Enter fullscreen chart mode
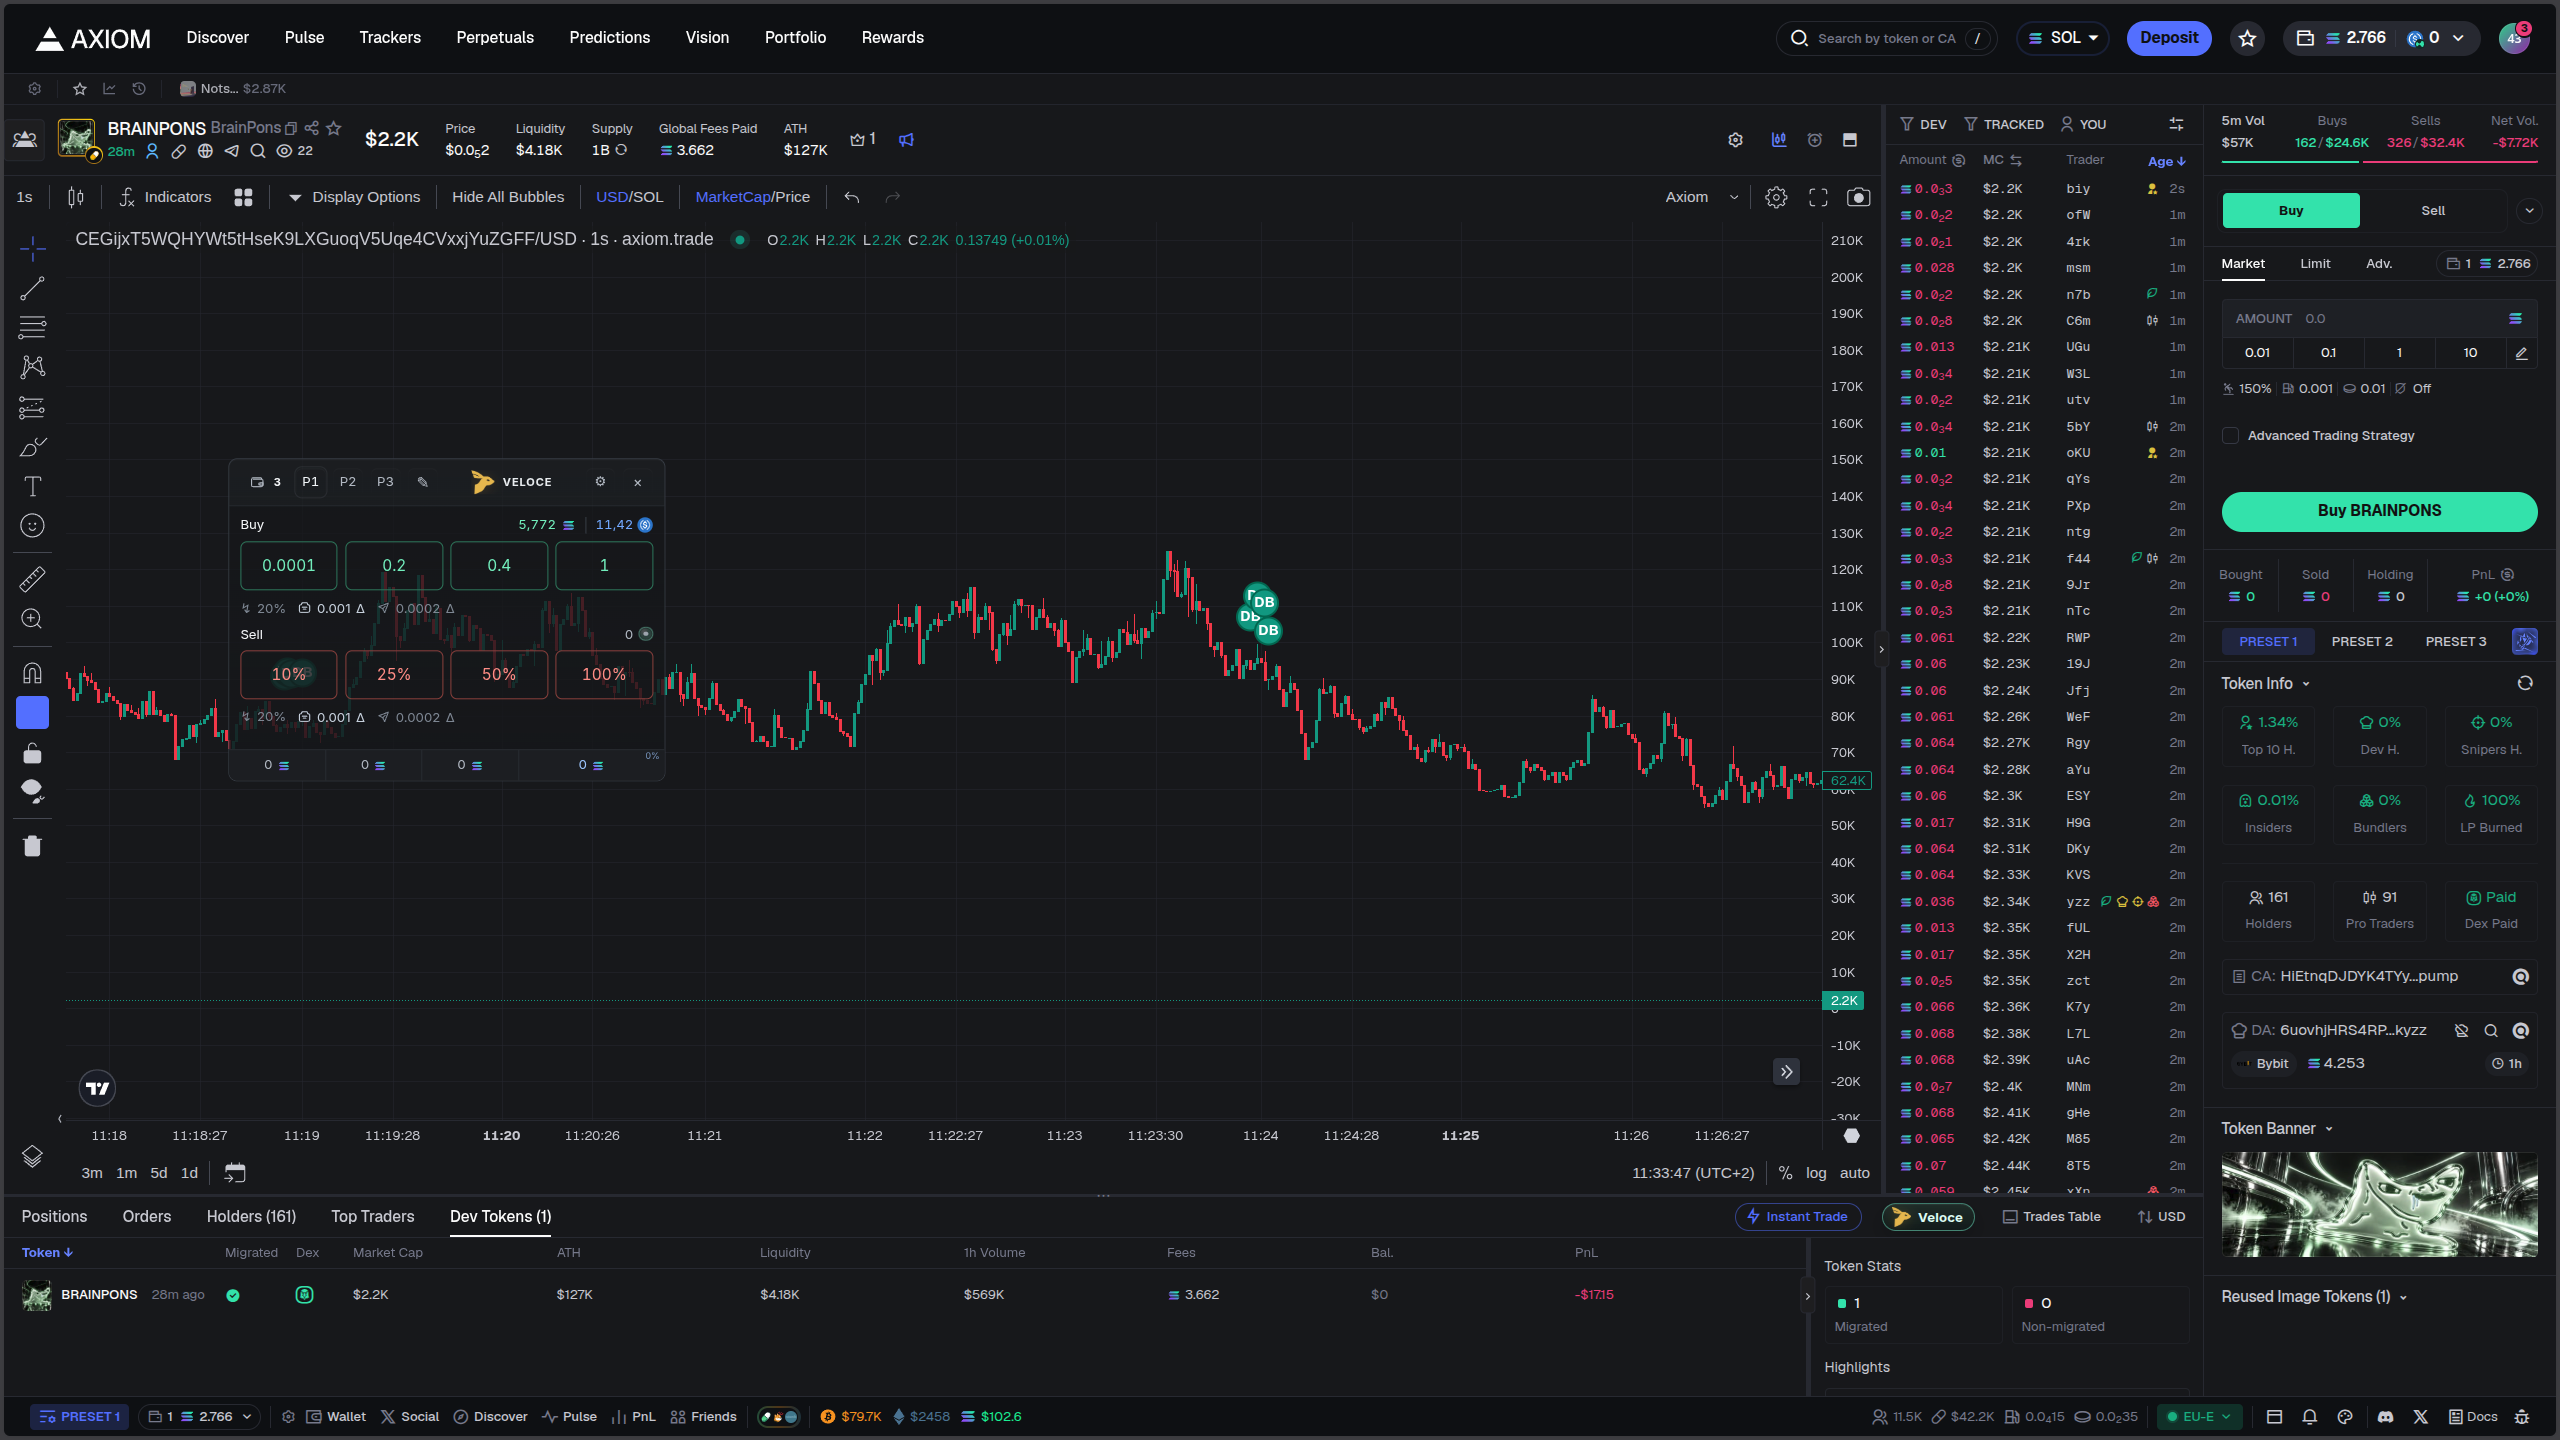 (x=1818, y=197)
